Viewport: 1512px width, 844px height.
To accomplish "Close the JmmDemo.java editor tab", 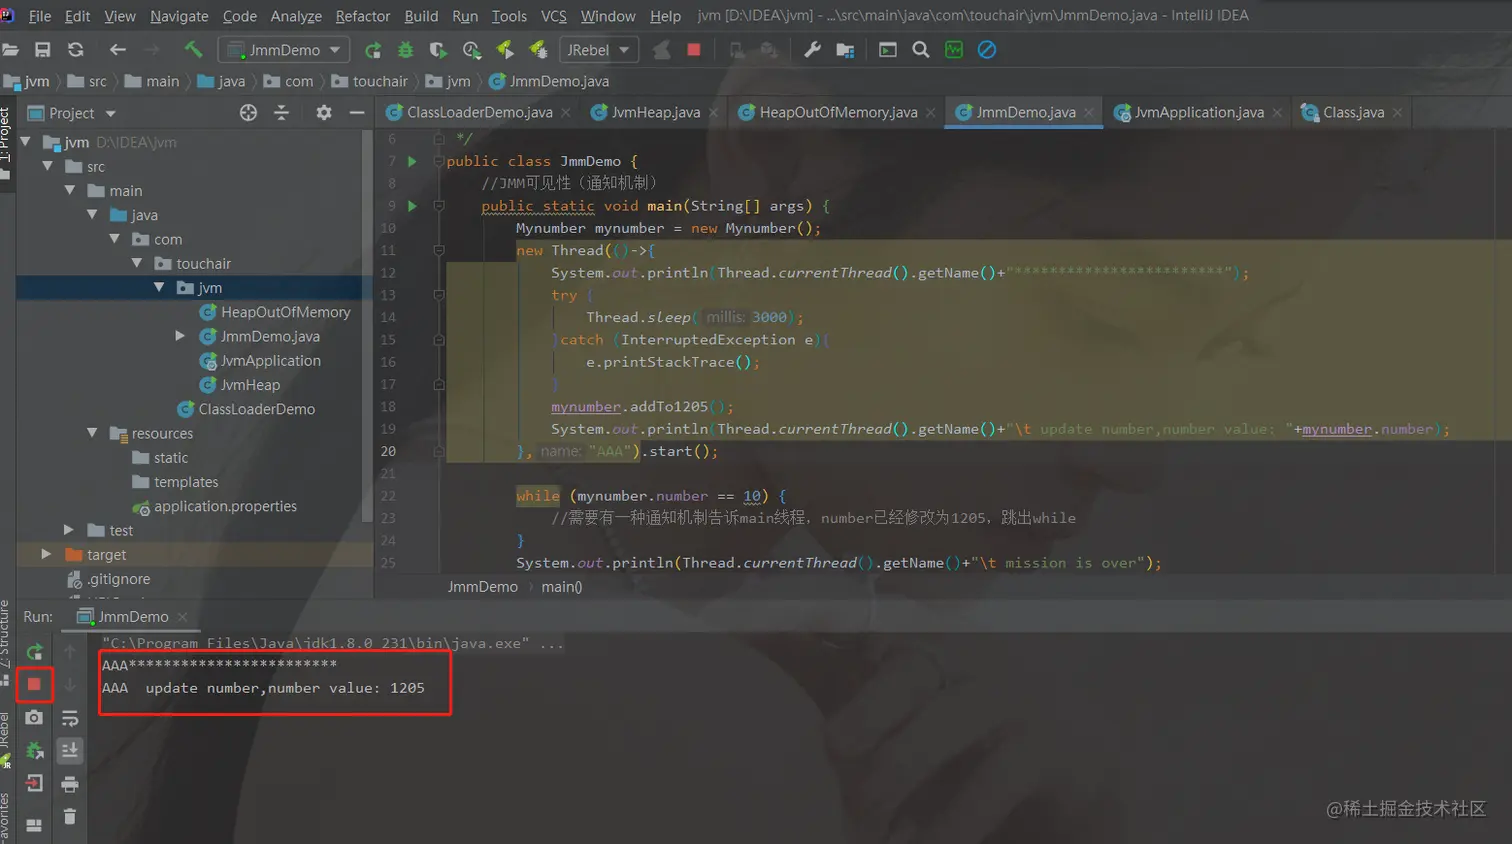I will [x=1089, y=113].
